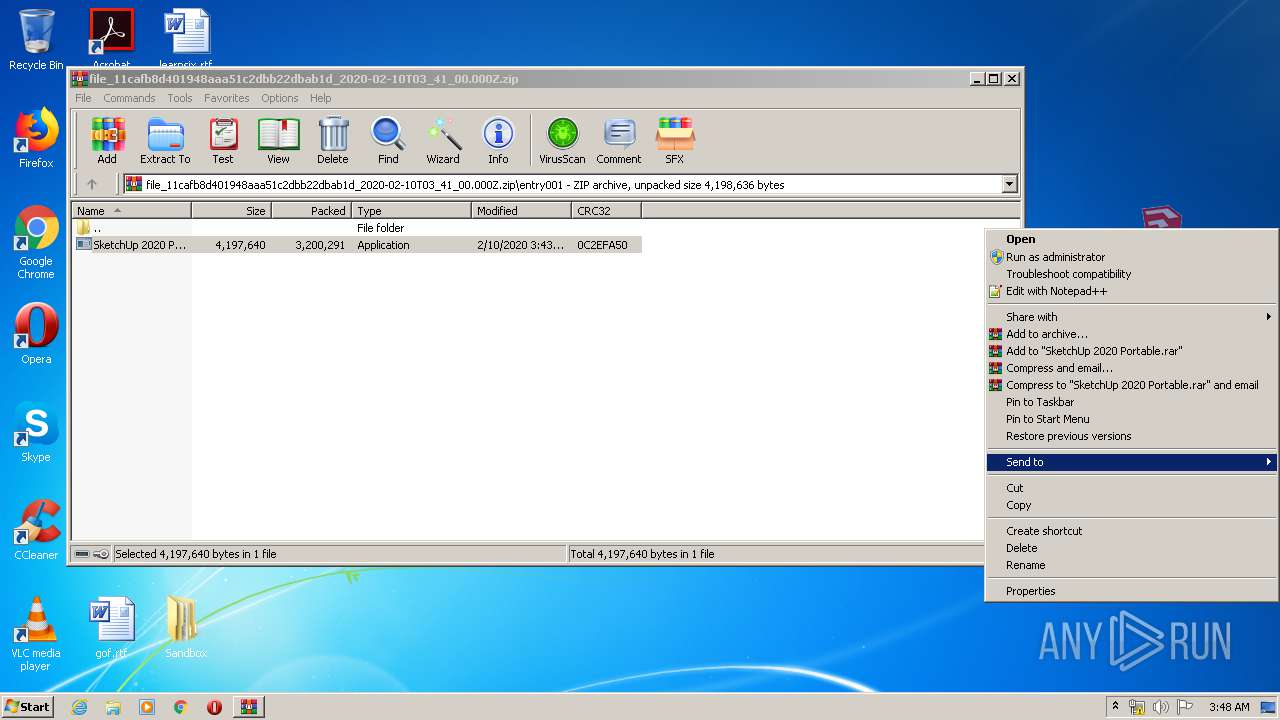Launch Firefox from the desktop
Image resolution: width=1280 pixels, height=720 pixels.
pos(36,138)
